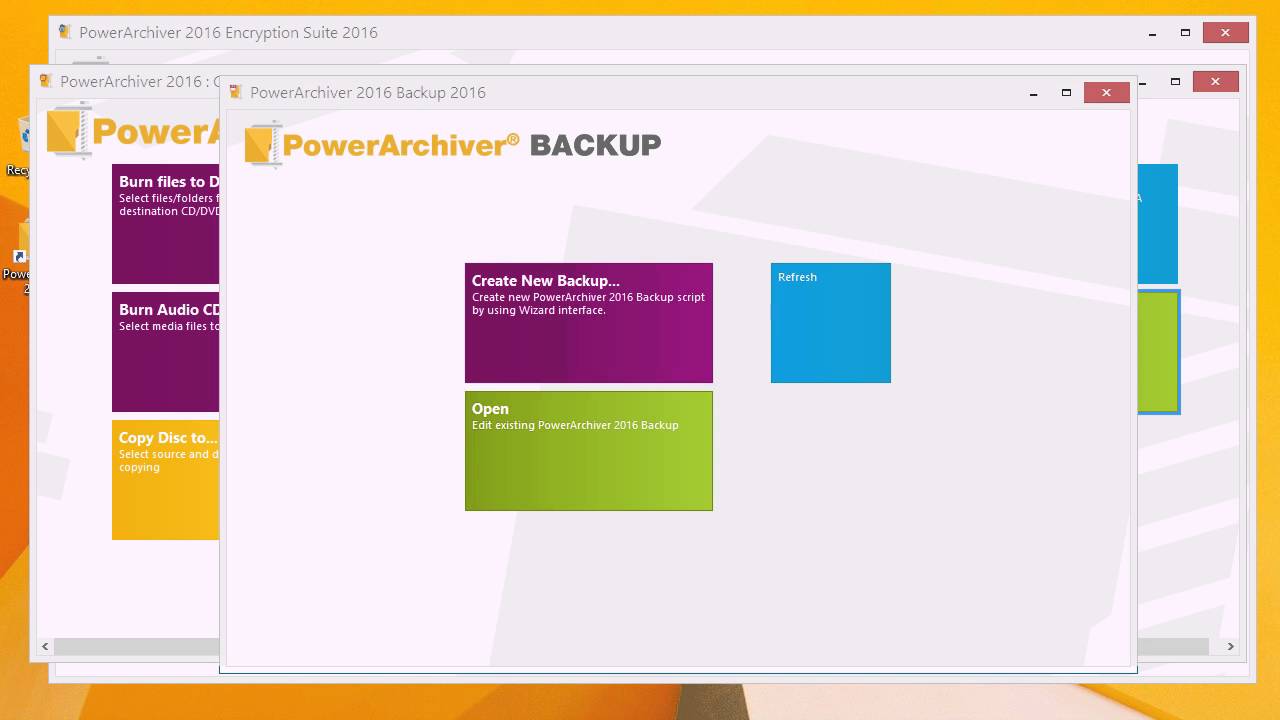Maximize the Encryption Suite 2016 window
1280x720 pixels.
point(1185,33)
